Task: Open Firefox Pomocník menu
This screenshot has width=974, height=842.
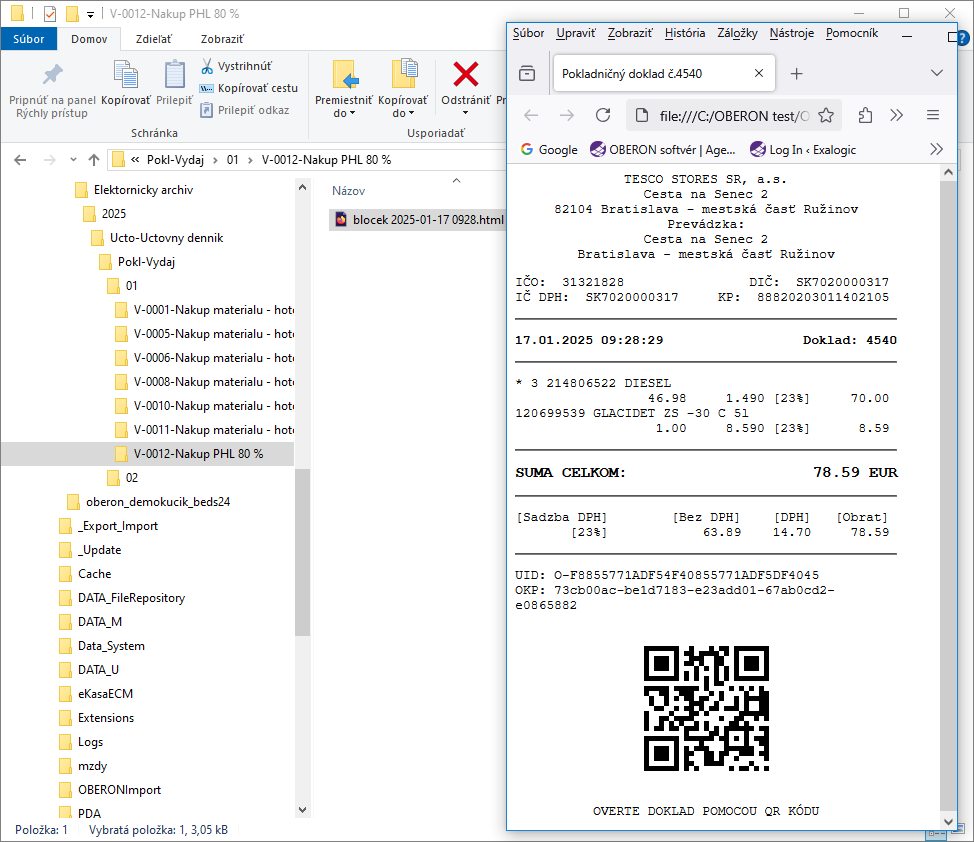Action: 852,33
